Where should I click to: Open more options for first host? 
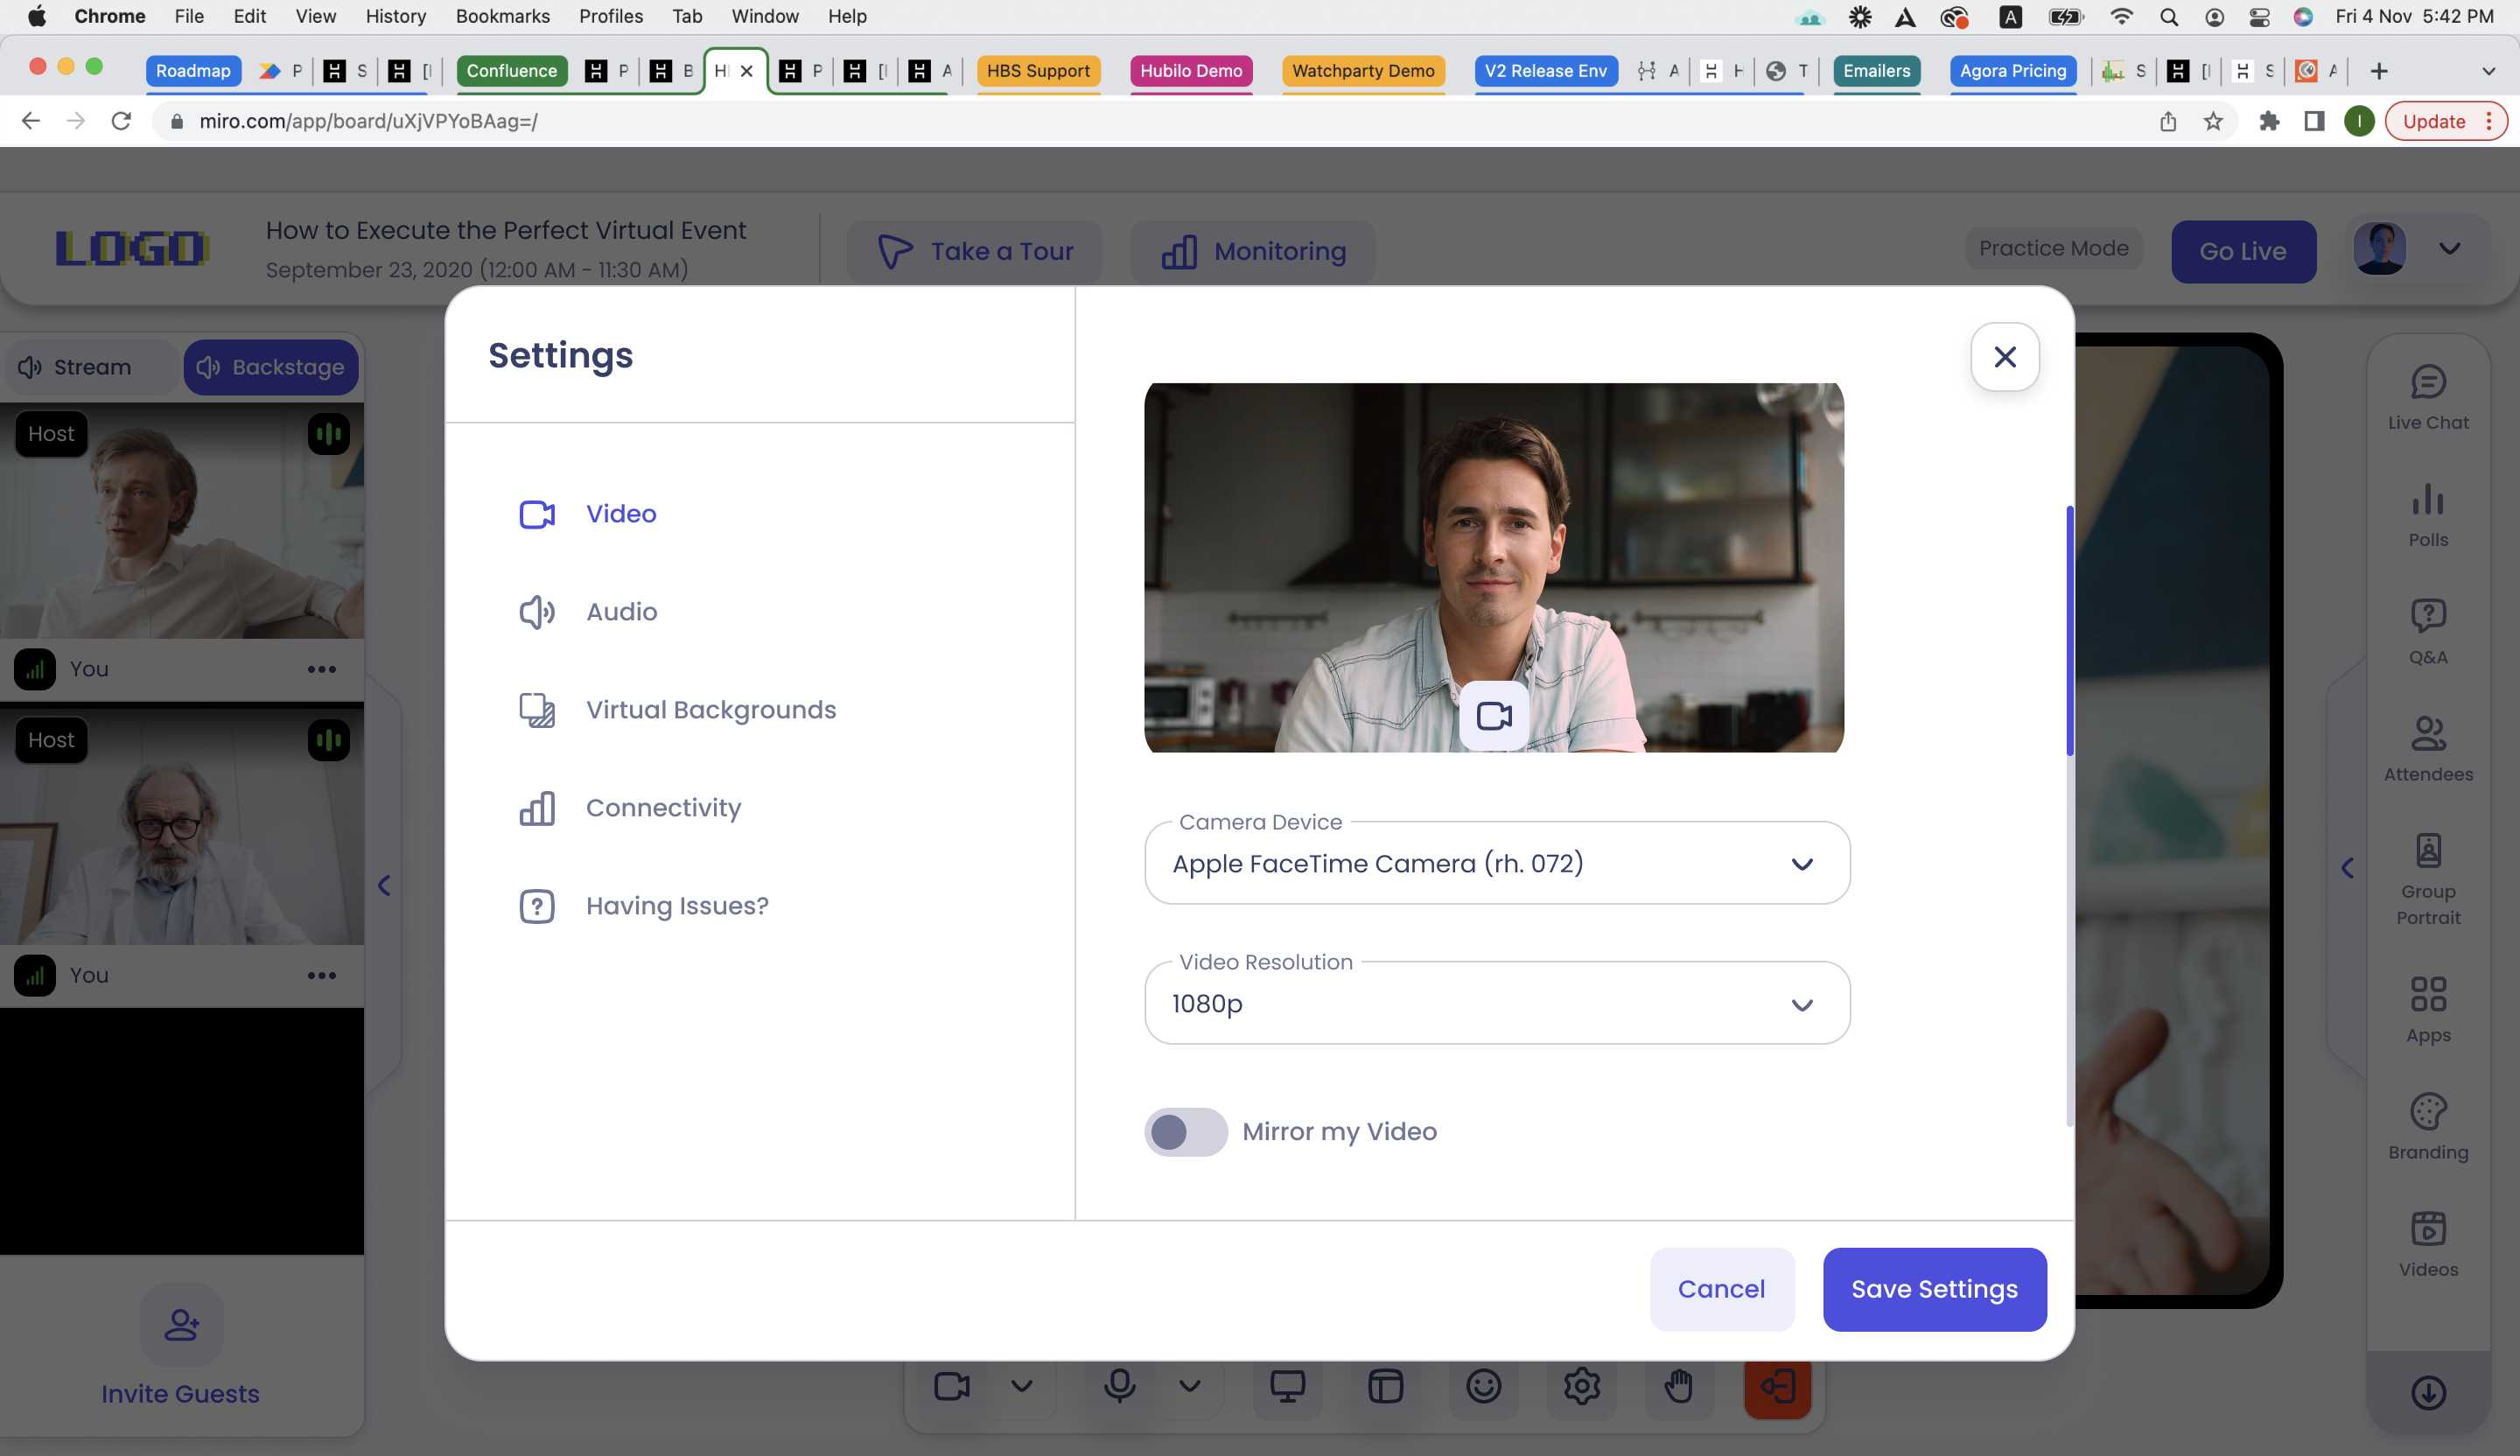(x=321, y=669)
